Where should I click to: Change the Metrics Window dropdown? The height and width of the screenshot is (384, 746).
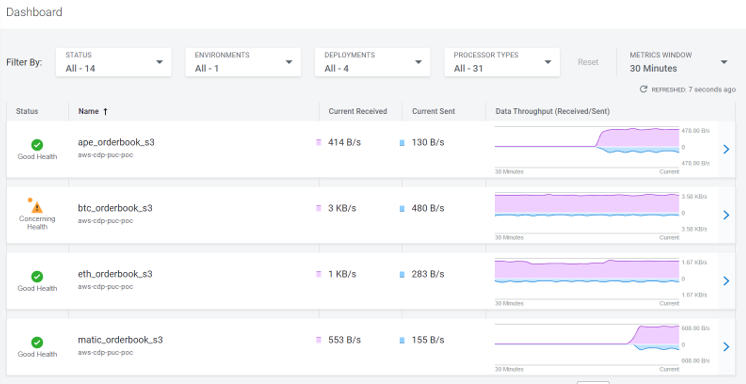point(678,62)
